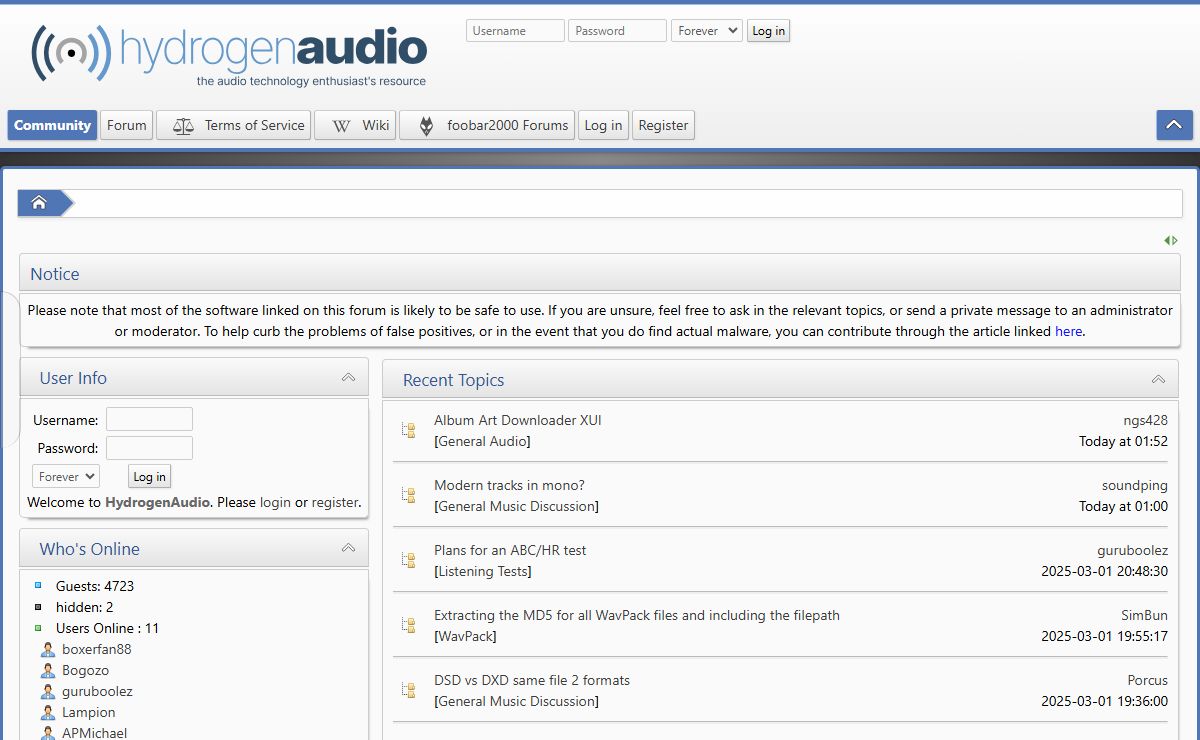The image size is (1200, 740).
Task: Focus the User Info Username field
Action: tap(149, 419)
